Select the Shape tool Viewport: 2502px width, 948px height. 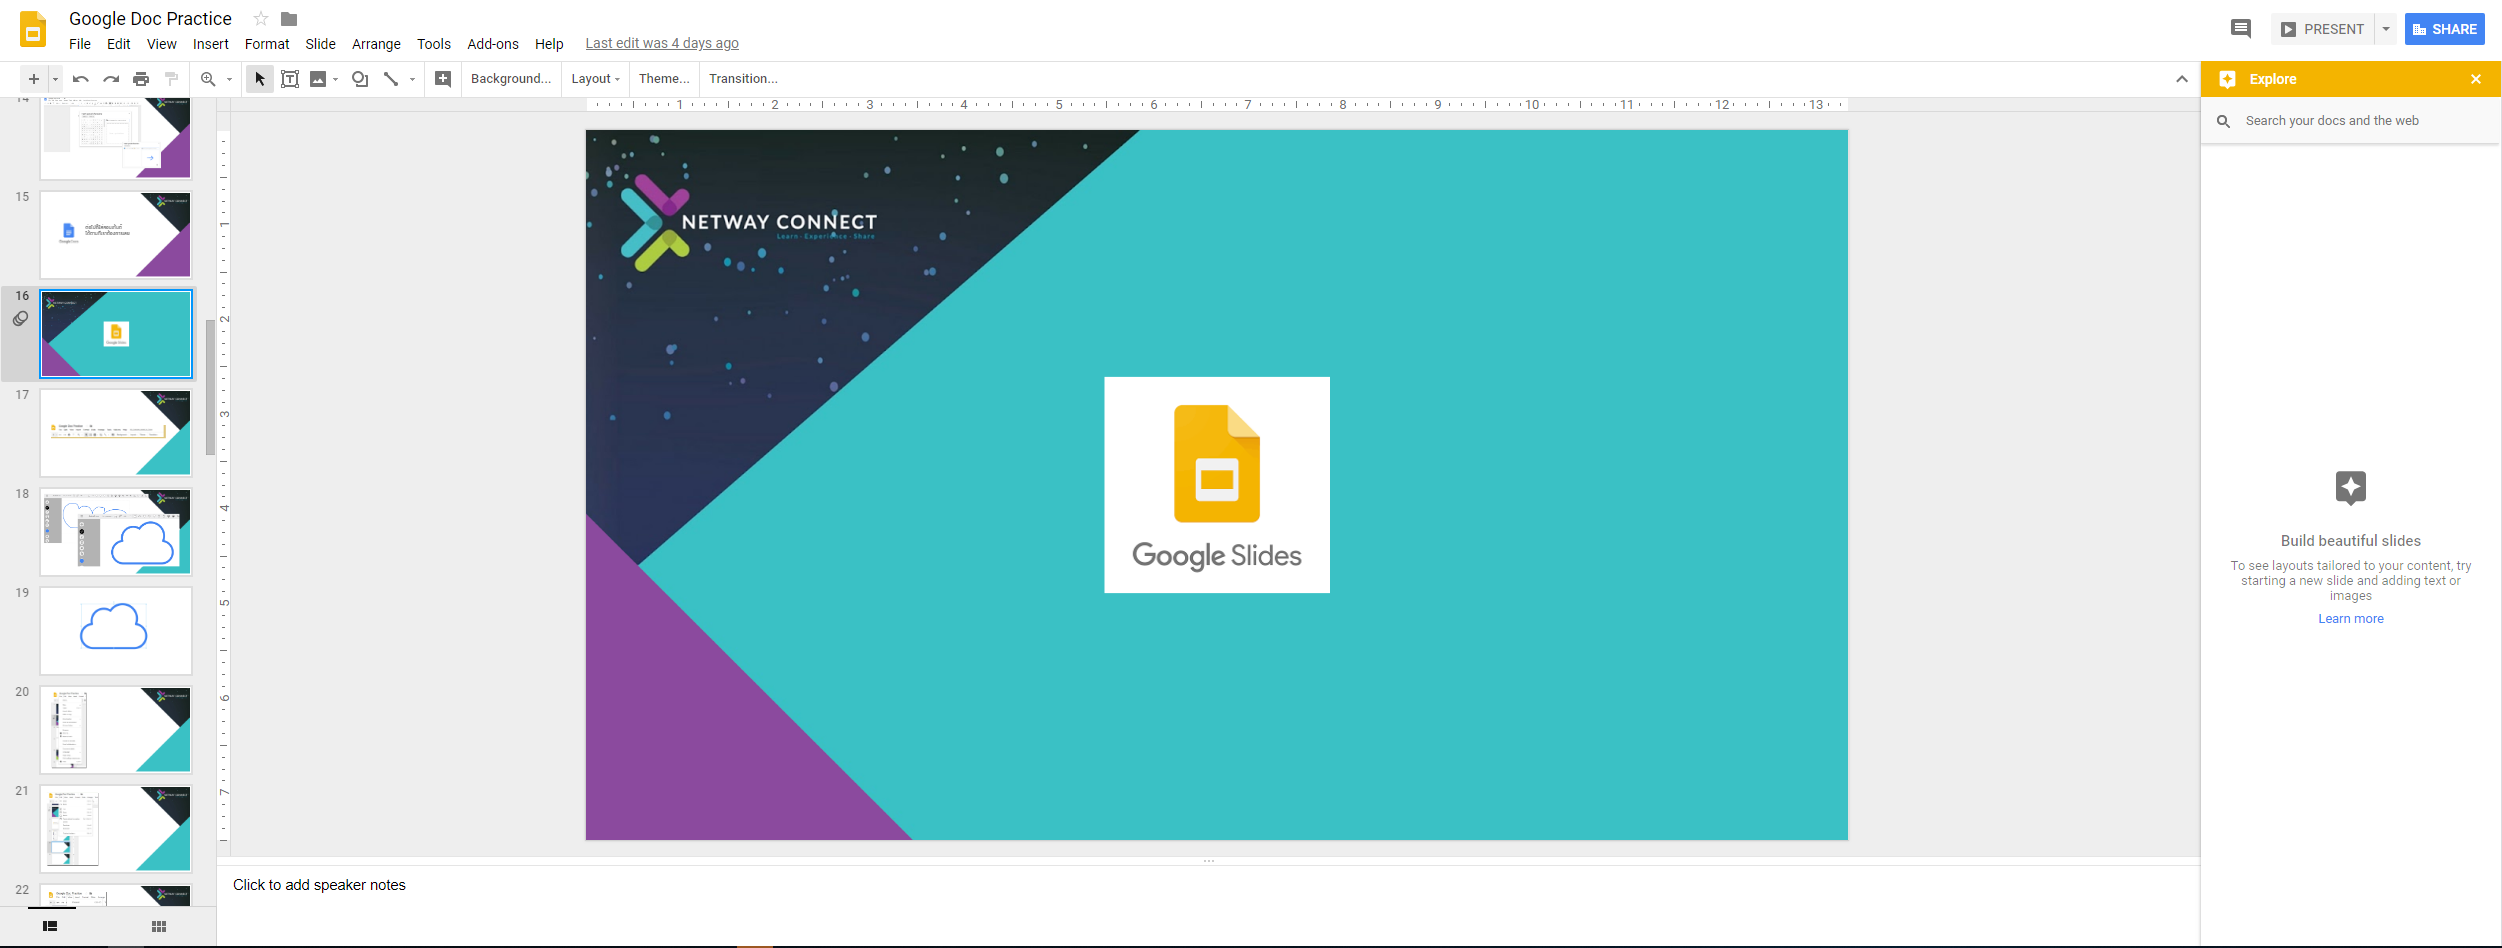pos(360,79)
